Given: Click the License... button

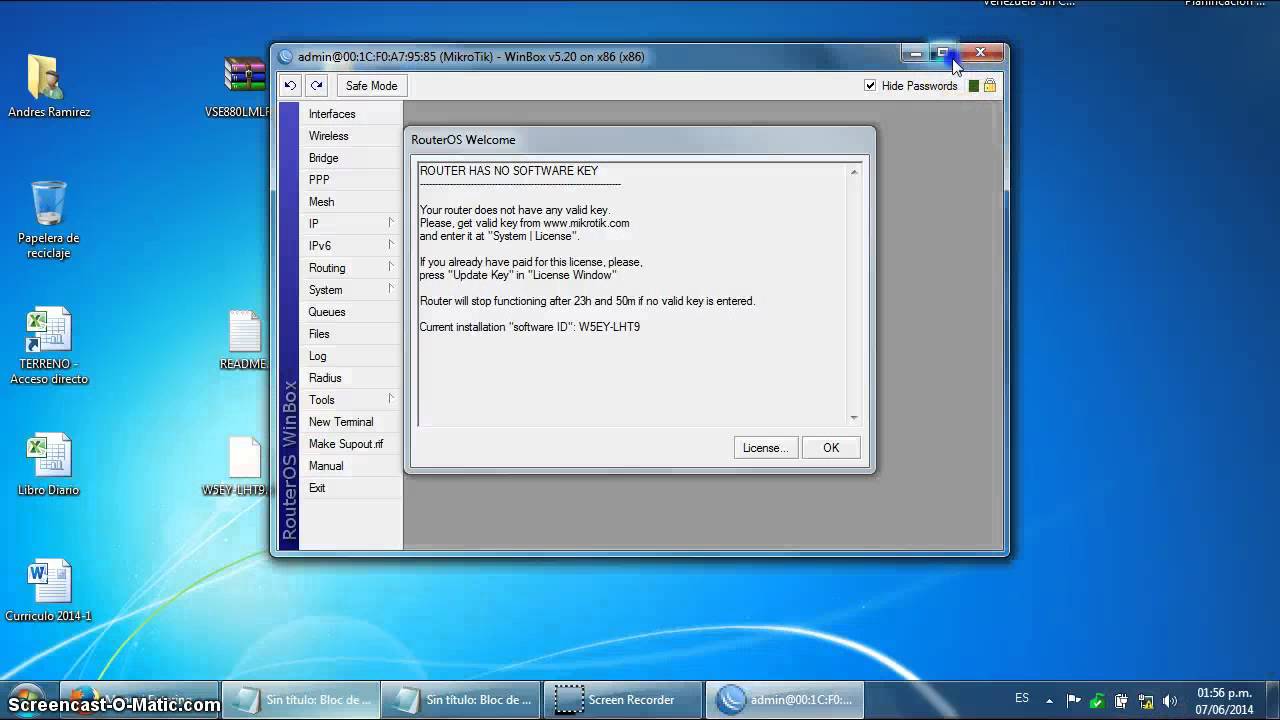Looking at the screenshot, I should click(765, 448).
